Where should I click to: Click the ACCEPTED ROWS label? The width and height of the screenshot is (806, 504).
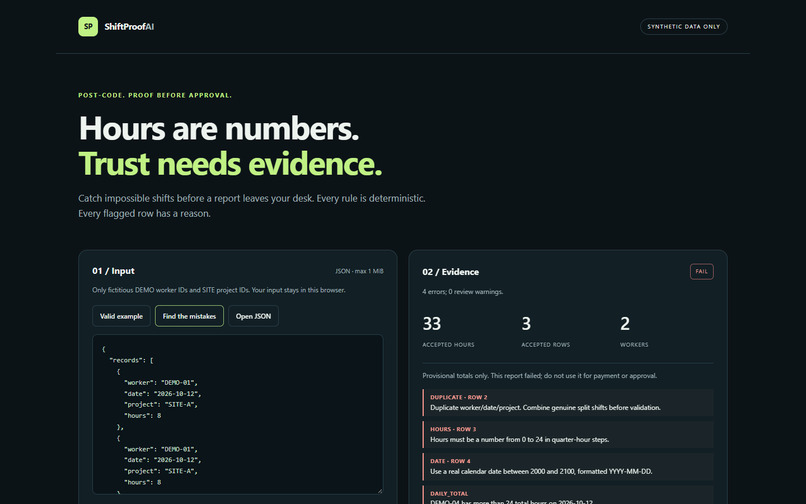[x=545, y=345]
